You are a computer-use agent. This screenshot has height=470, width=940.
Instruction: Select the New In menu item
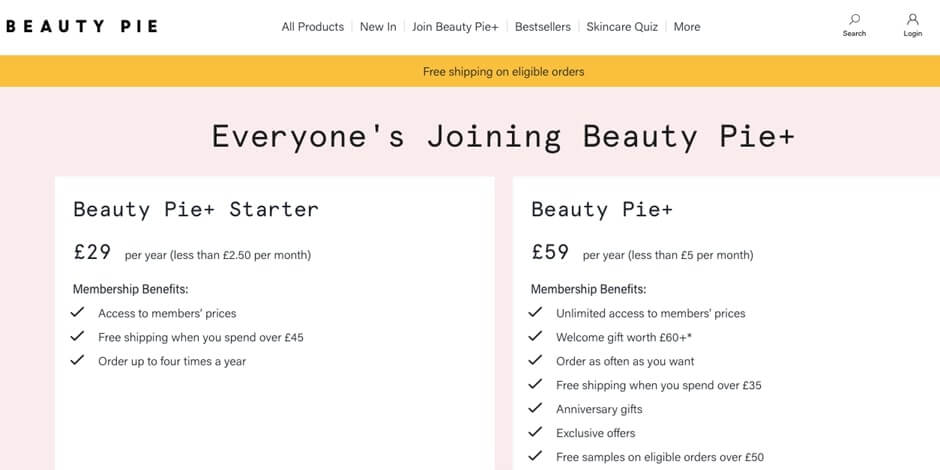point(378,27)
